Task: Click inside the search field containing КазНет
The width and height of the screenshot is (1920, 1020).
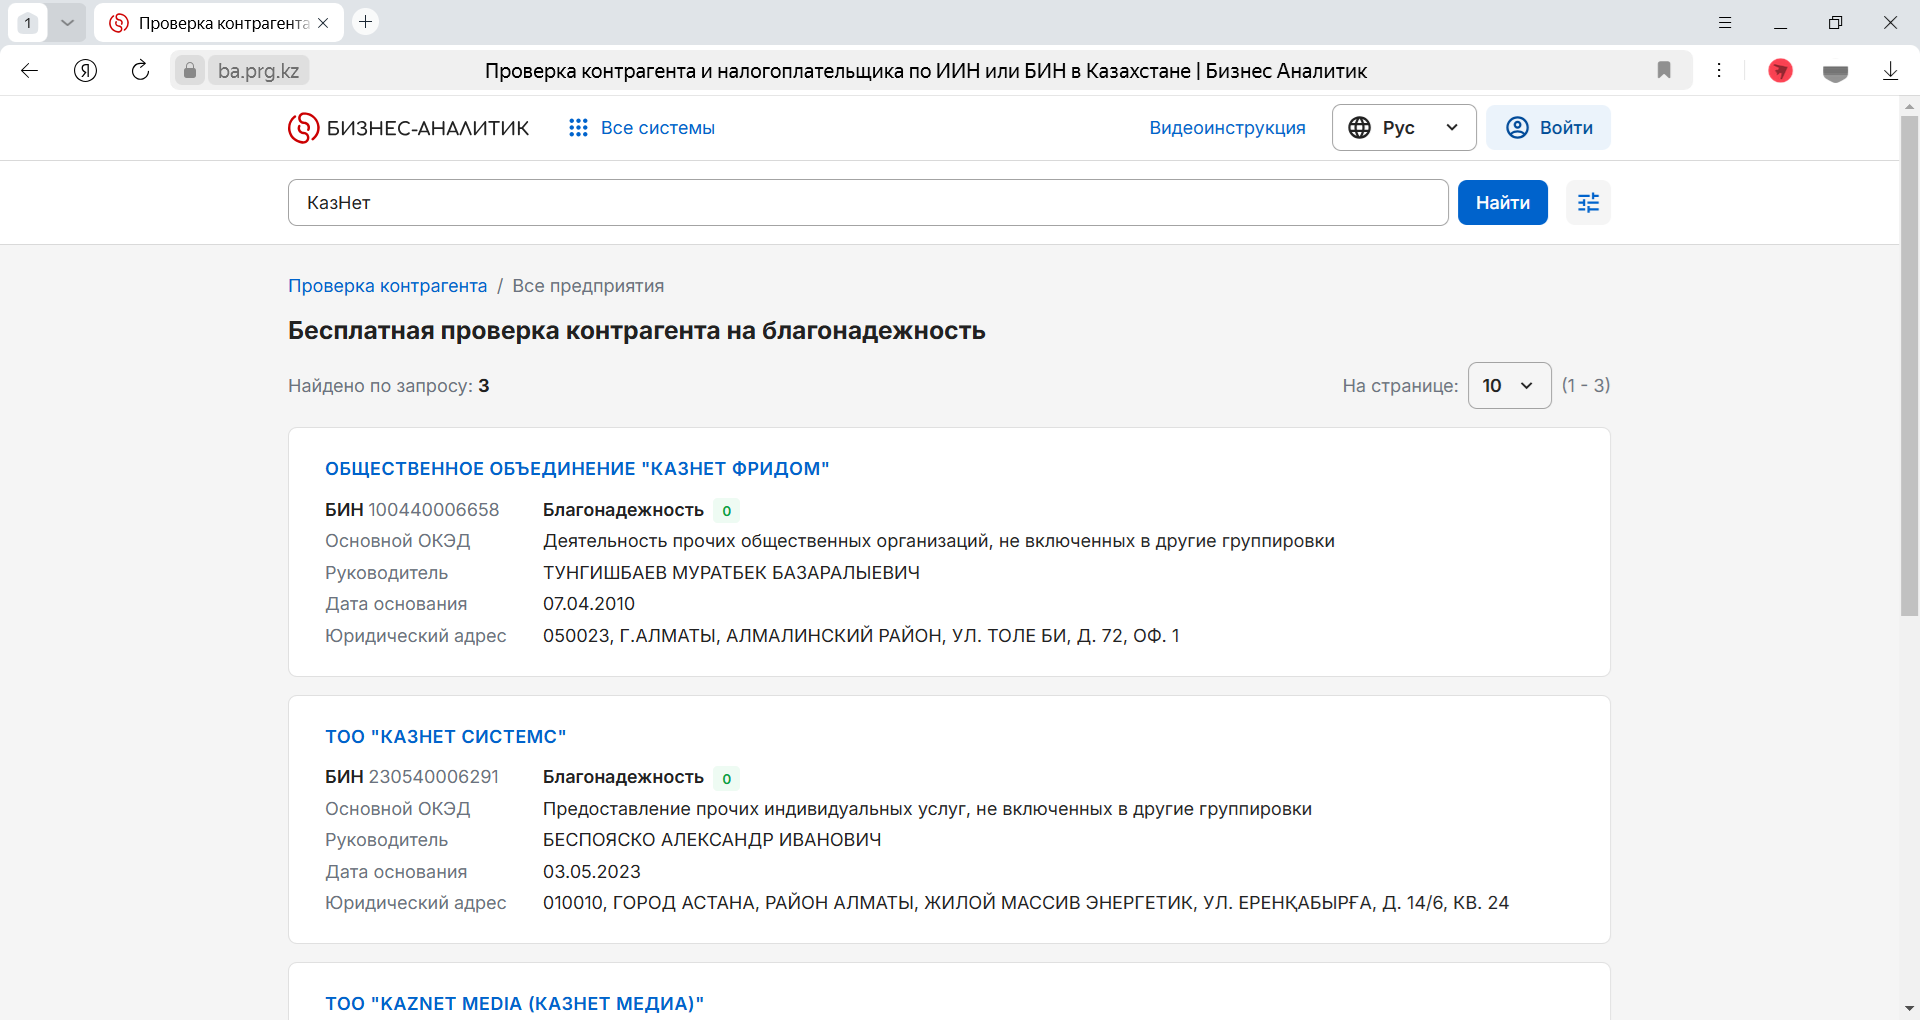Action: tap(800, 202)
